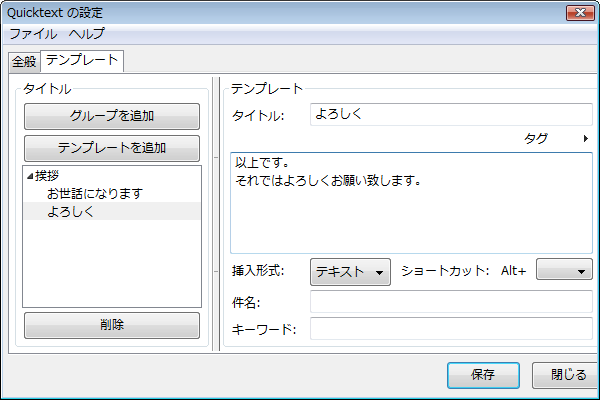Close the Quicktext settings window
The image size is (600, 400).
click(x=580, y=13)
